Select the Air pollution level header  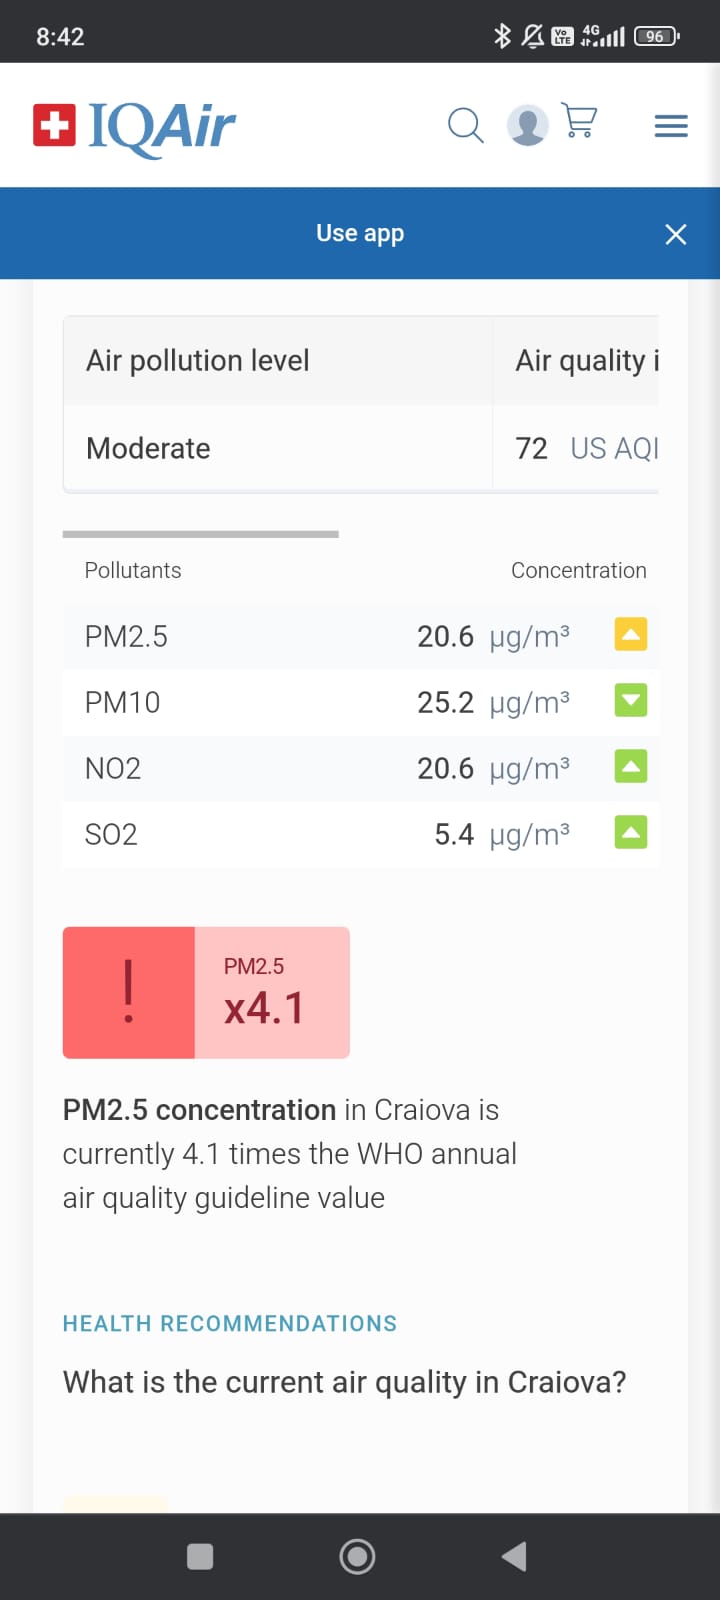coord(198,361)
